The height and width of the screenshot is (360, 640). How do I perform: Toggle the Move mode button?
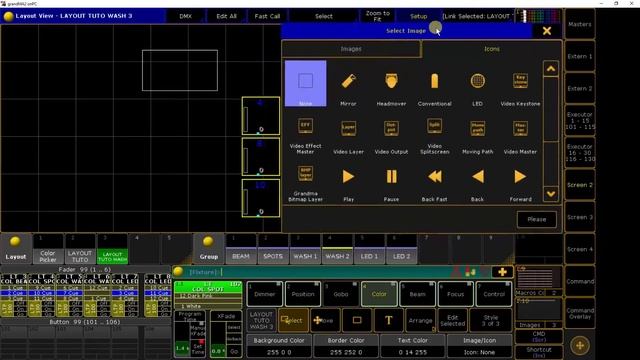tap(325, 320)
